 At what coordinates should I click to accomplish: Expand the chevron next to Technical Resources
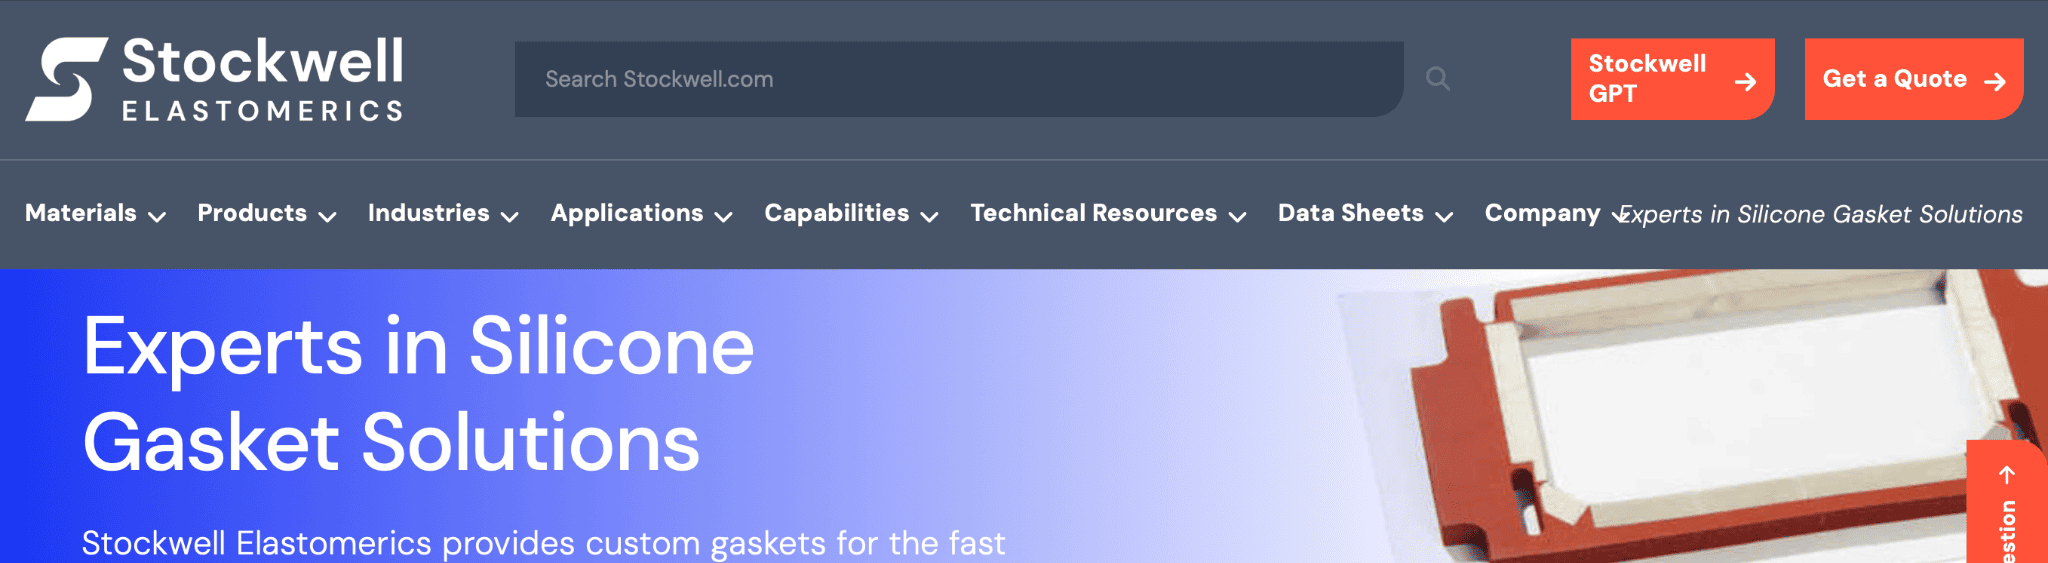click(x=1238, y=216)
